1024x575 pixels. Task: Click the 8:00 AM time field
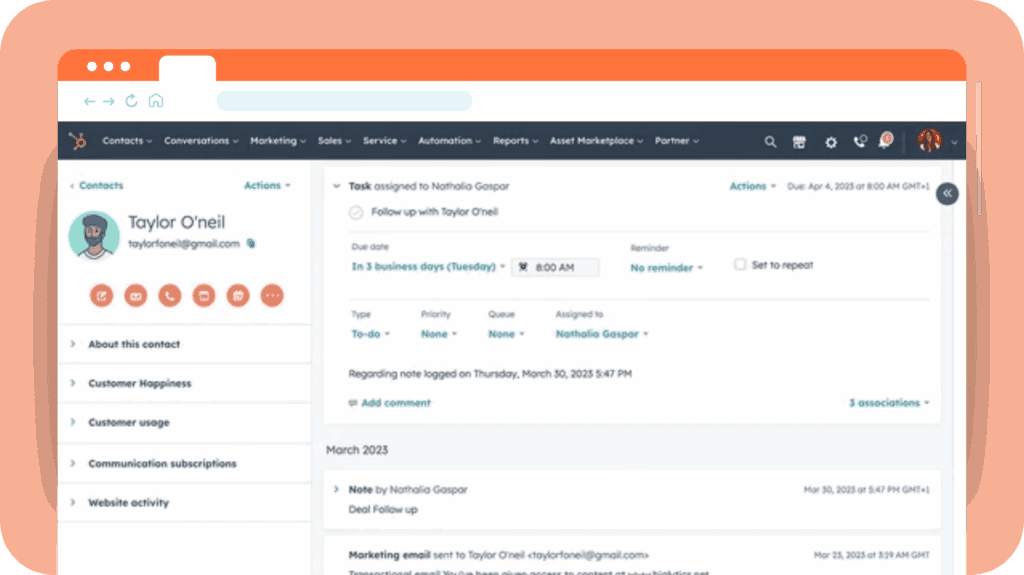556,267
